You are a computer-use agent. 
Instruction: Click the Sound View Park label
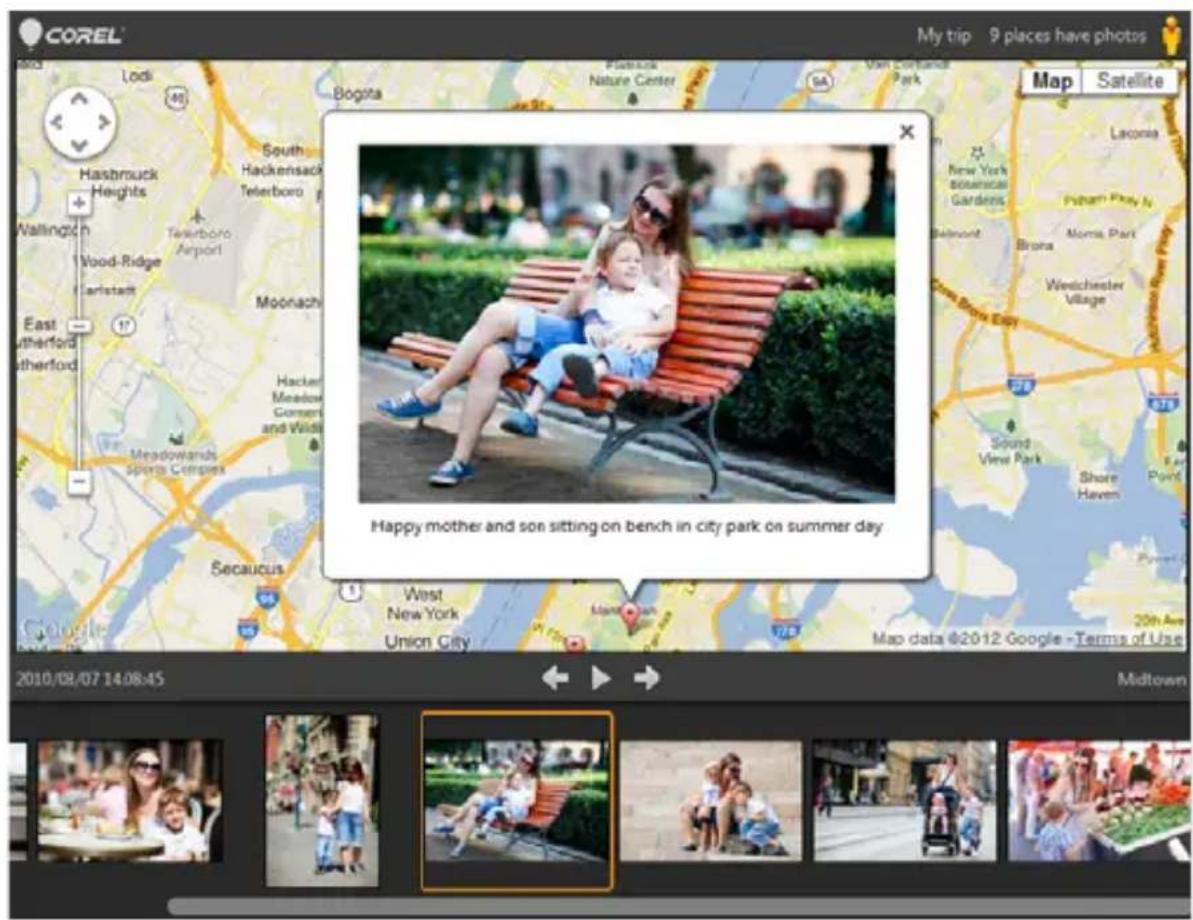pos(1010,450)
